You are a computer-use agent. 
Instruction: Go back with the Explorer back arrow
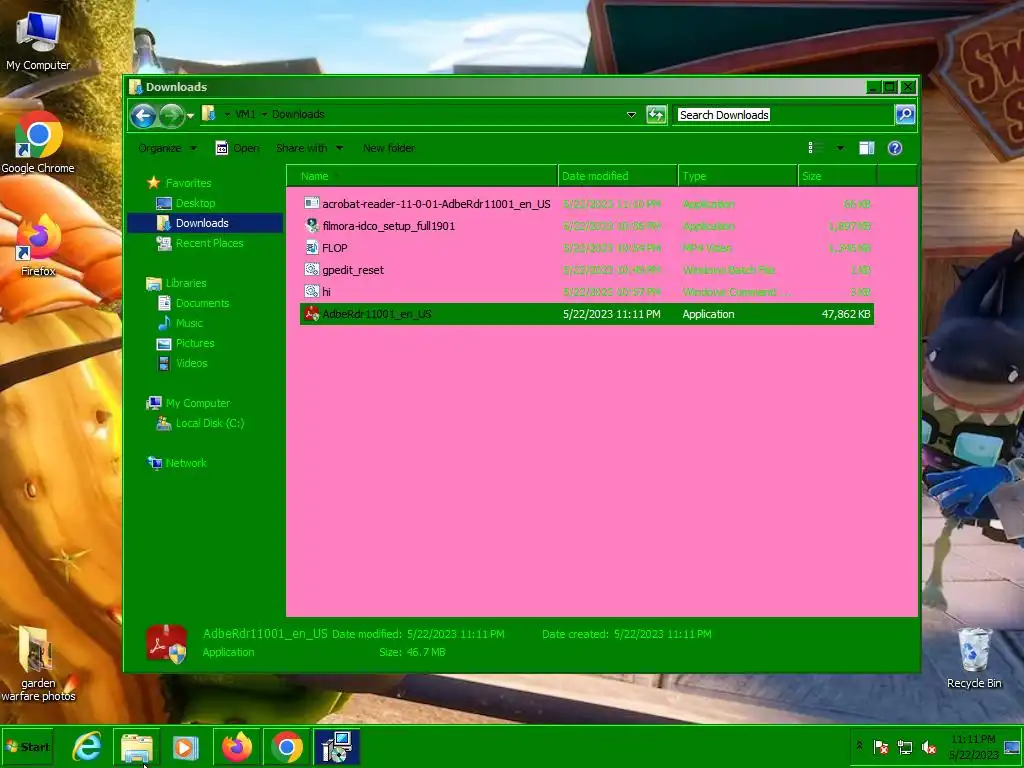click(x=143, y=116)
